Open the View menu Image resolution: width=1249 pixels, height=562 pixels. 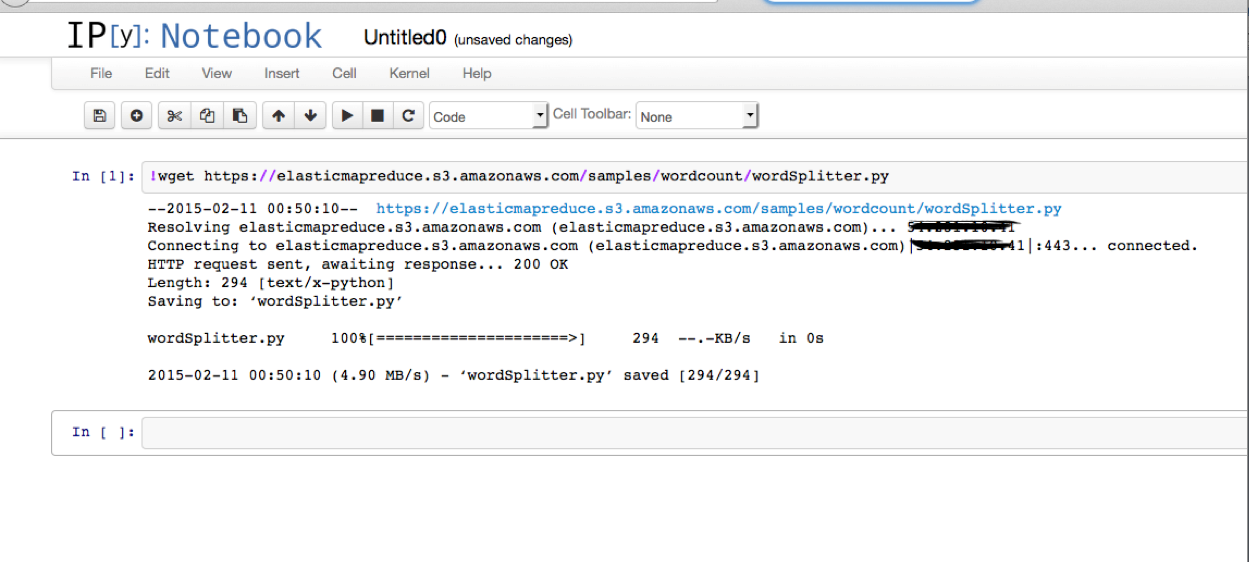click(x=217, y=73)
